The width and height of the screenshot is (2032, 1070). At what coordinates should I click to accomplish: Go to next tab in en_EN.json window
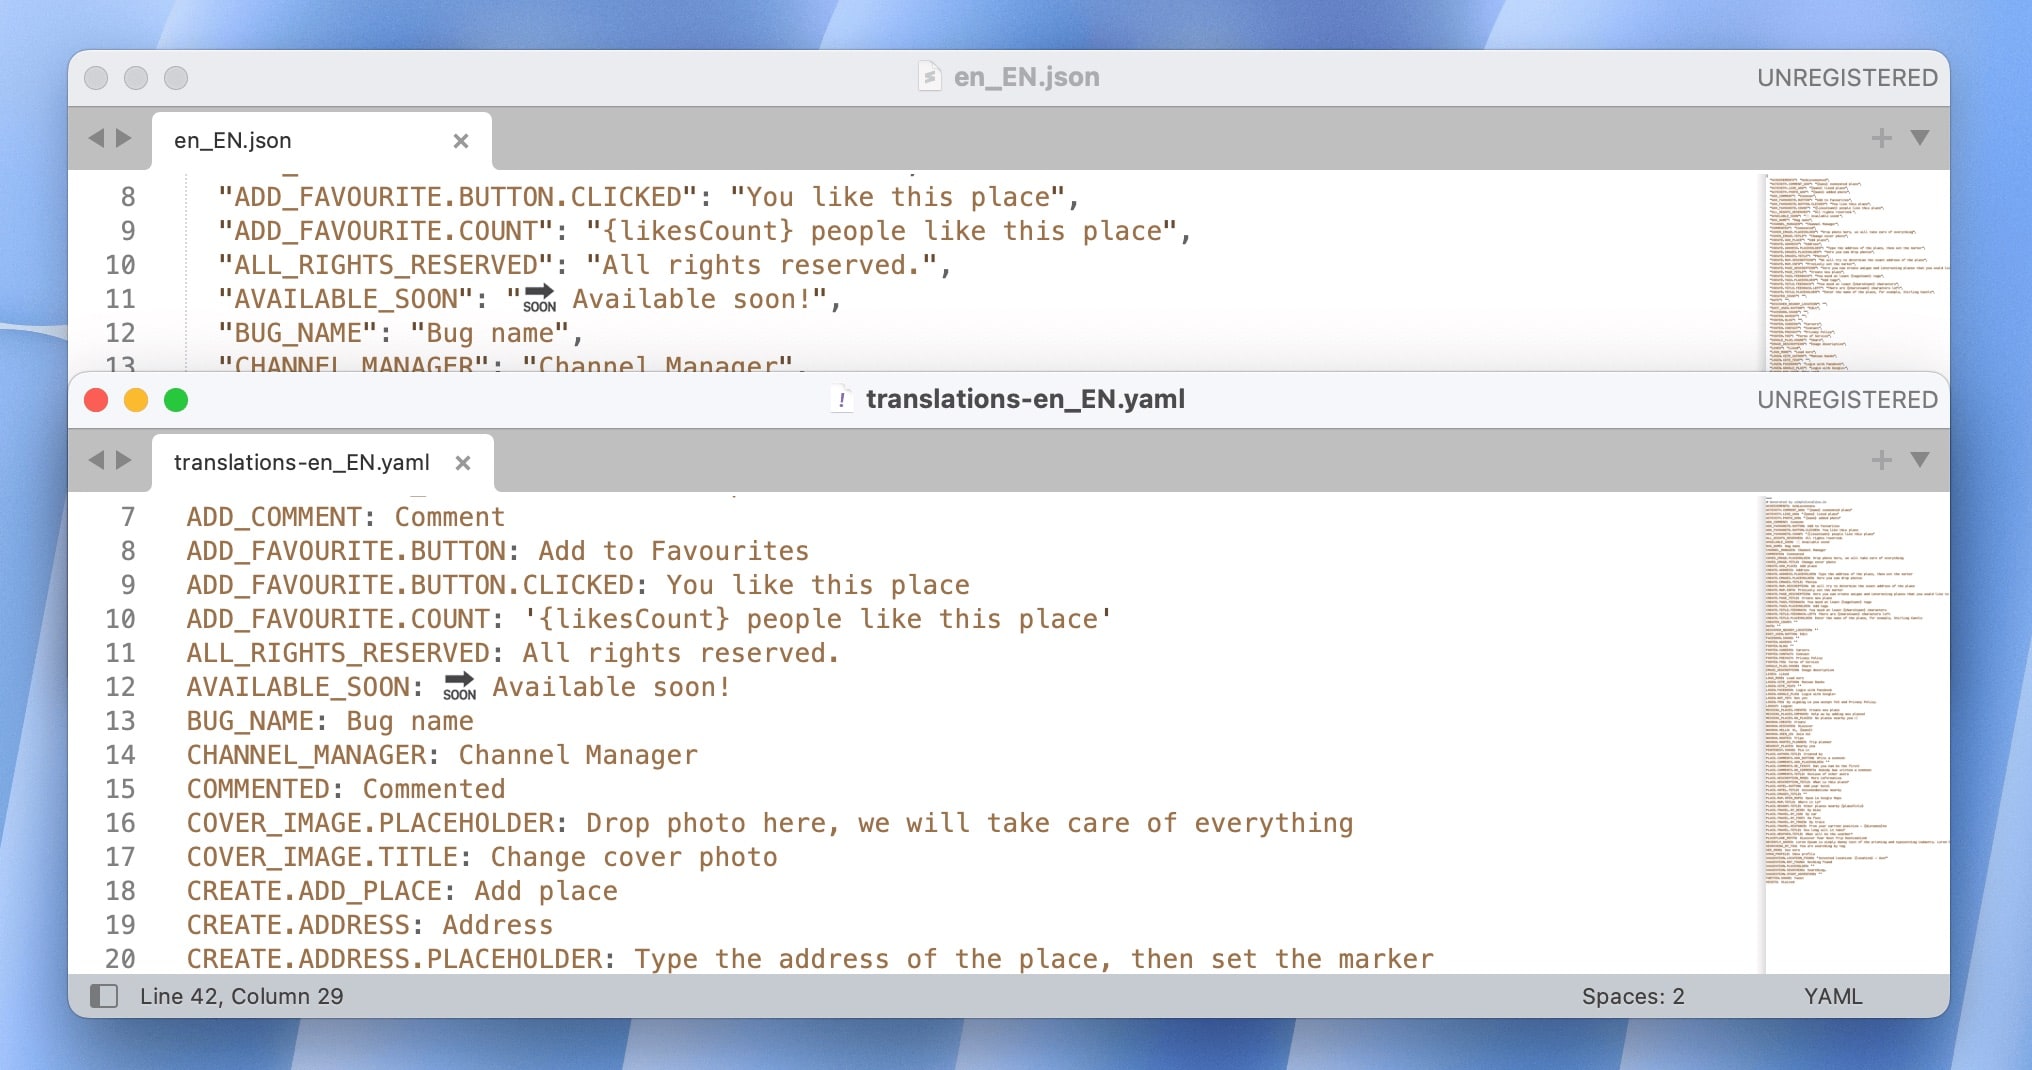[x=124, y=138]
